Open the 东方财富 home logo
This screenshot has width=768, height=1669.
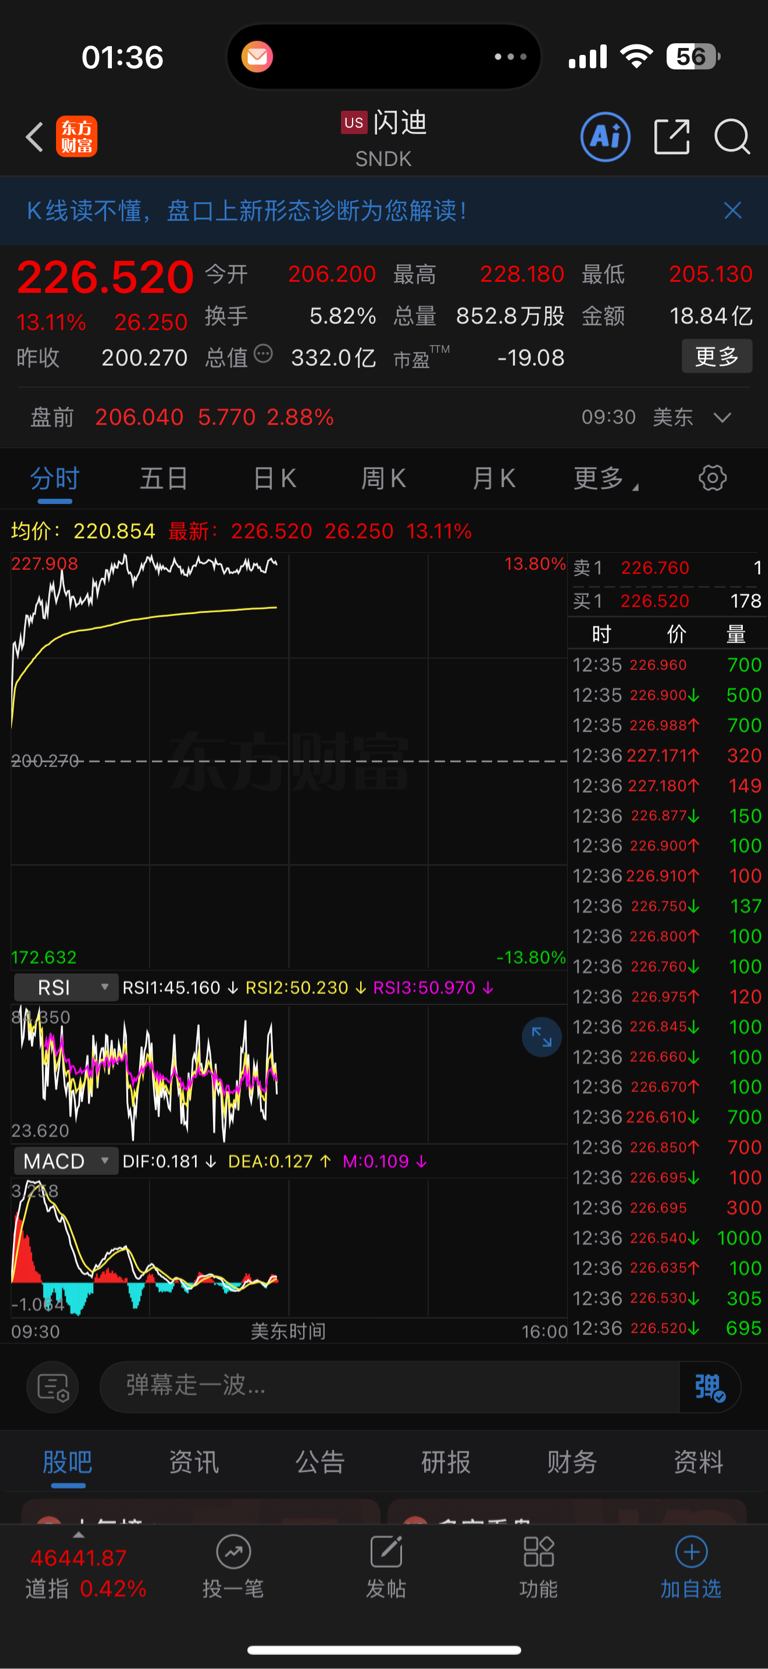[x=77, y=137]
